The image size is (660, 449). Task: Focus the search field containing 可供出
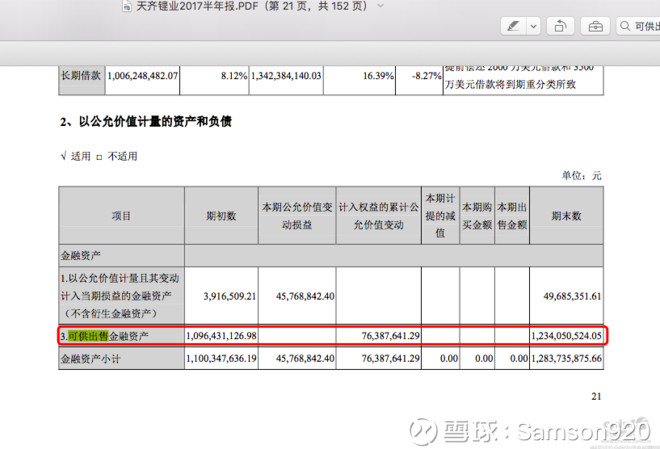pyautogui.click(x=638, y=26)
